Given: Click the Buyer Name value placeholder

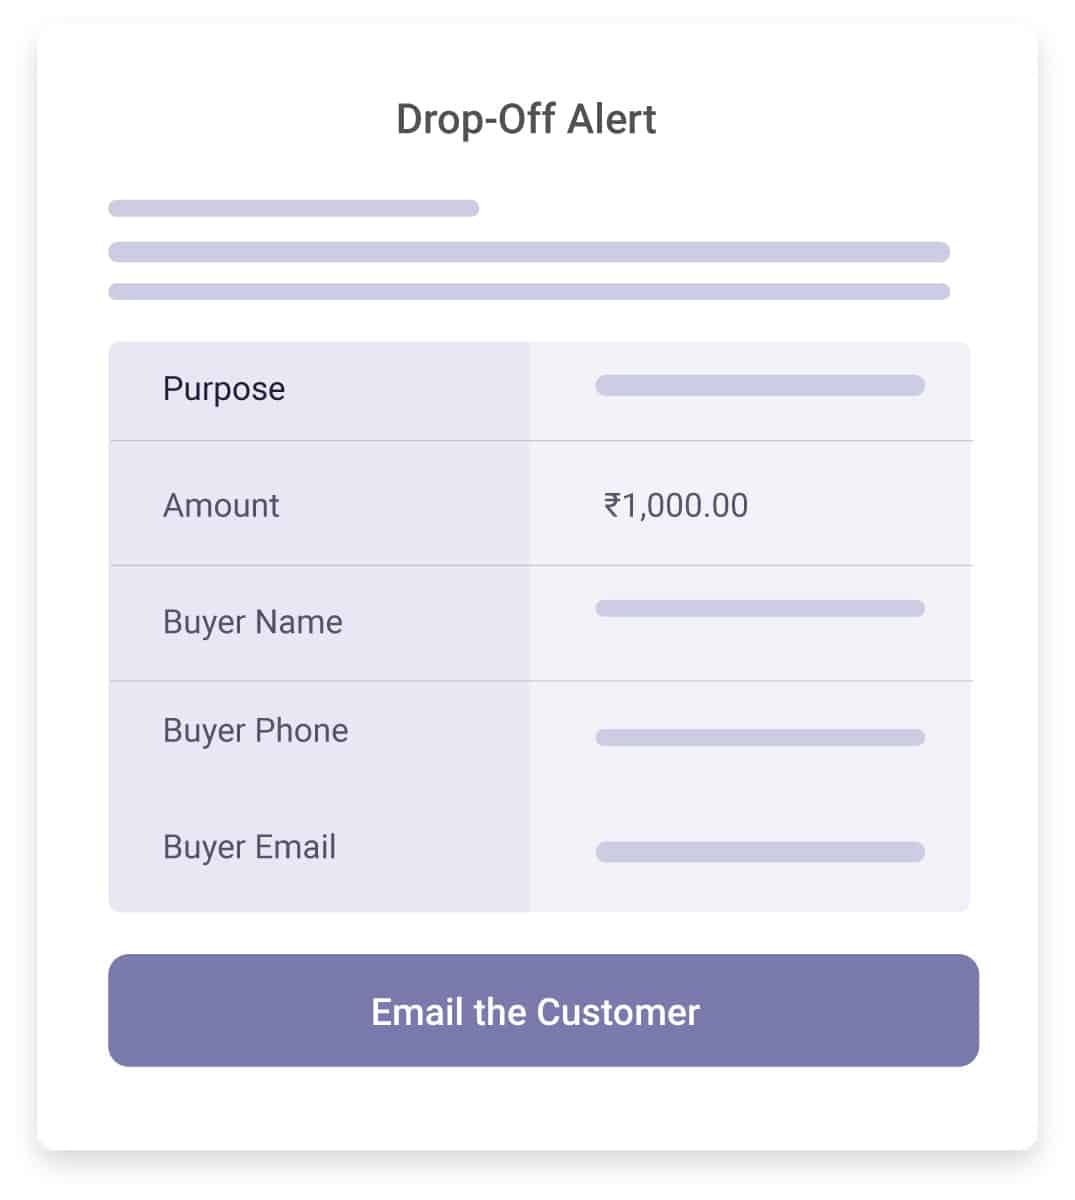Looking at the screenshot, I should (x=759, y=608).
